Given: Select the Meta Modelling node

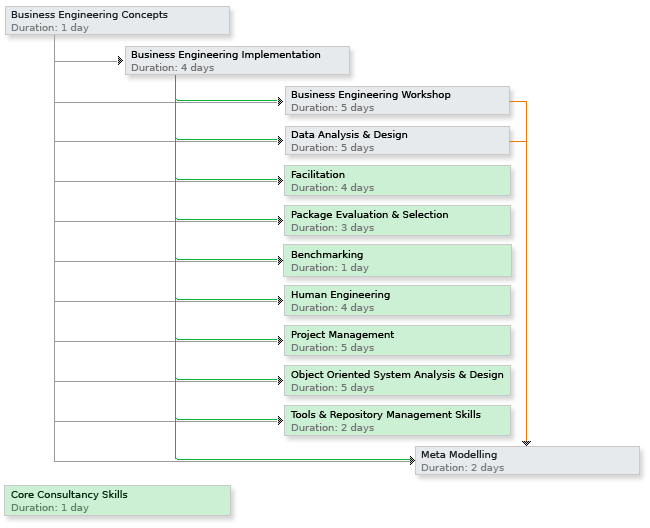Looking at the screenshot, I should coord(527,460).
